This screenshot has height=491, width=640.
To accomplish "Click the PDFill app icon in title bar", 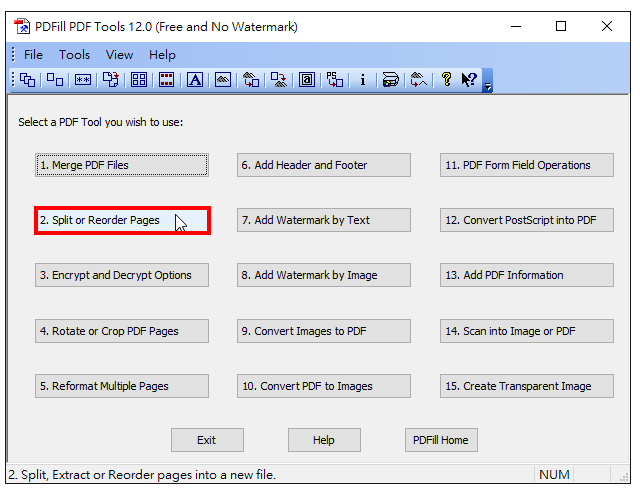I will point(22,27).
